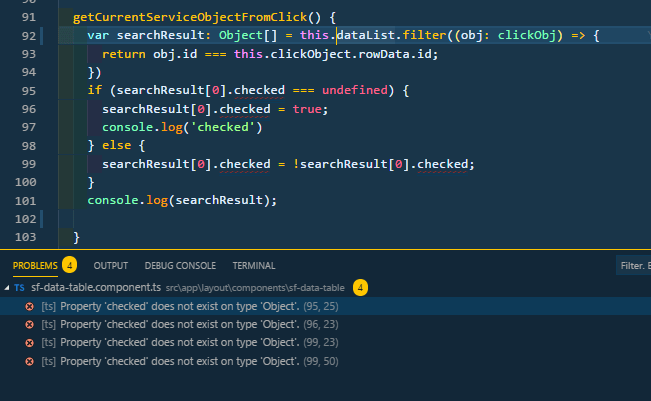Place cursor on console.log('checked') line

point(181,127)
